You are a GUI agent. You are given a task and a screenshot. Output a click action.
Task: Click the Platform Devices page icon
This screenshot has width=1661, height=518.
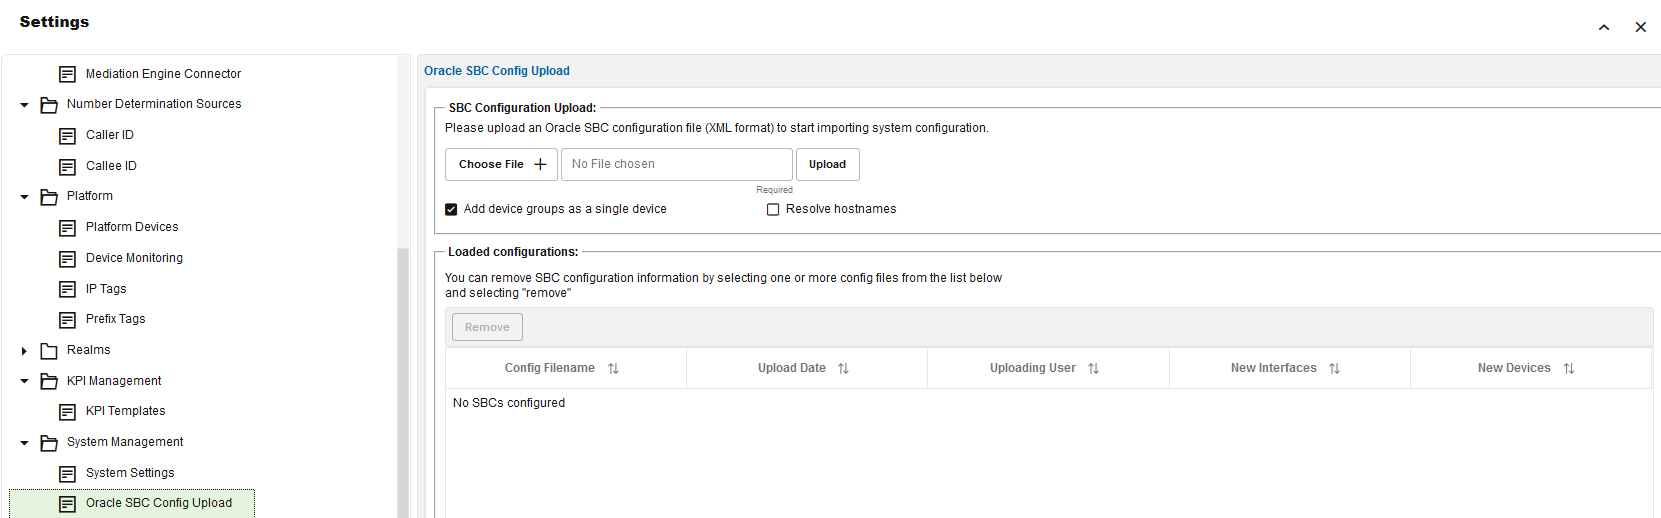click(67, 228)
